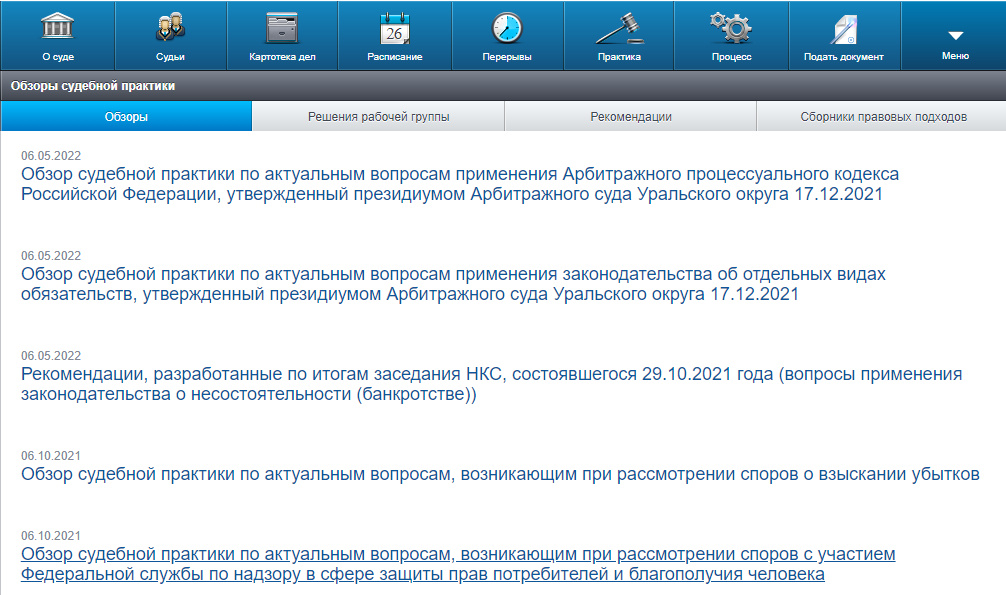
Task: Click the 06.10.2021 date above взыскании убытков
Action: coord(51,456)
